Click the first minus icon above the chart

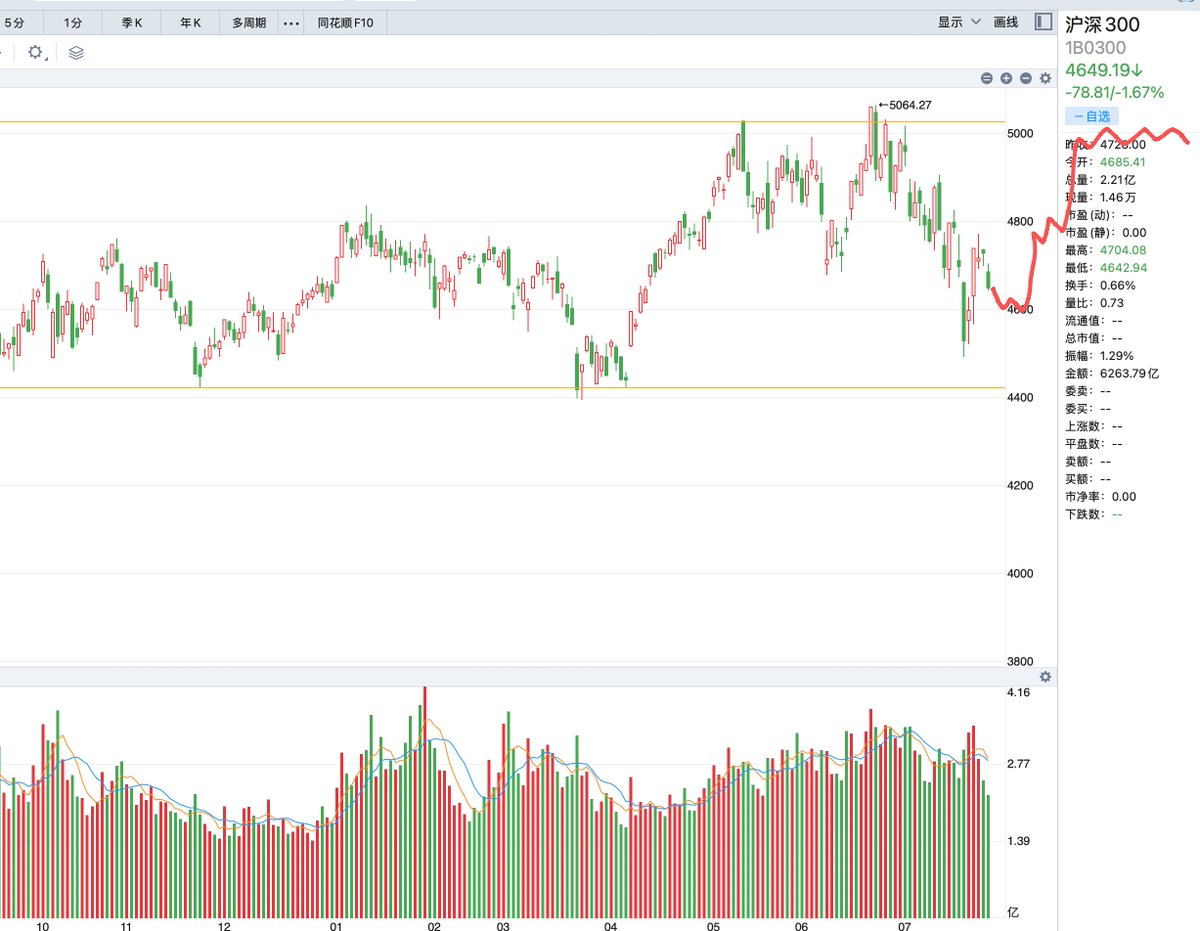click(x=987, y=78)
